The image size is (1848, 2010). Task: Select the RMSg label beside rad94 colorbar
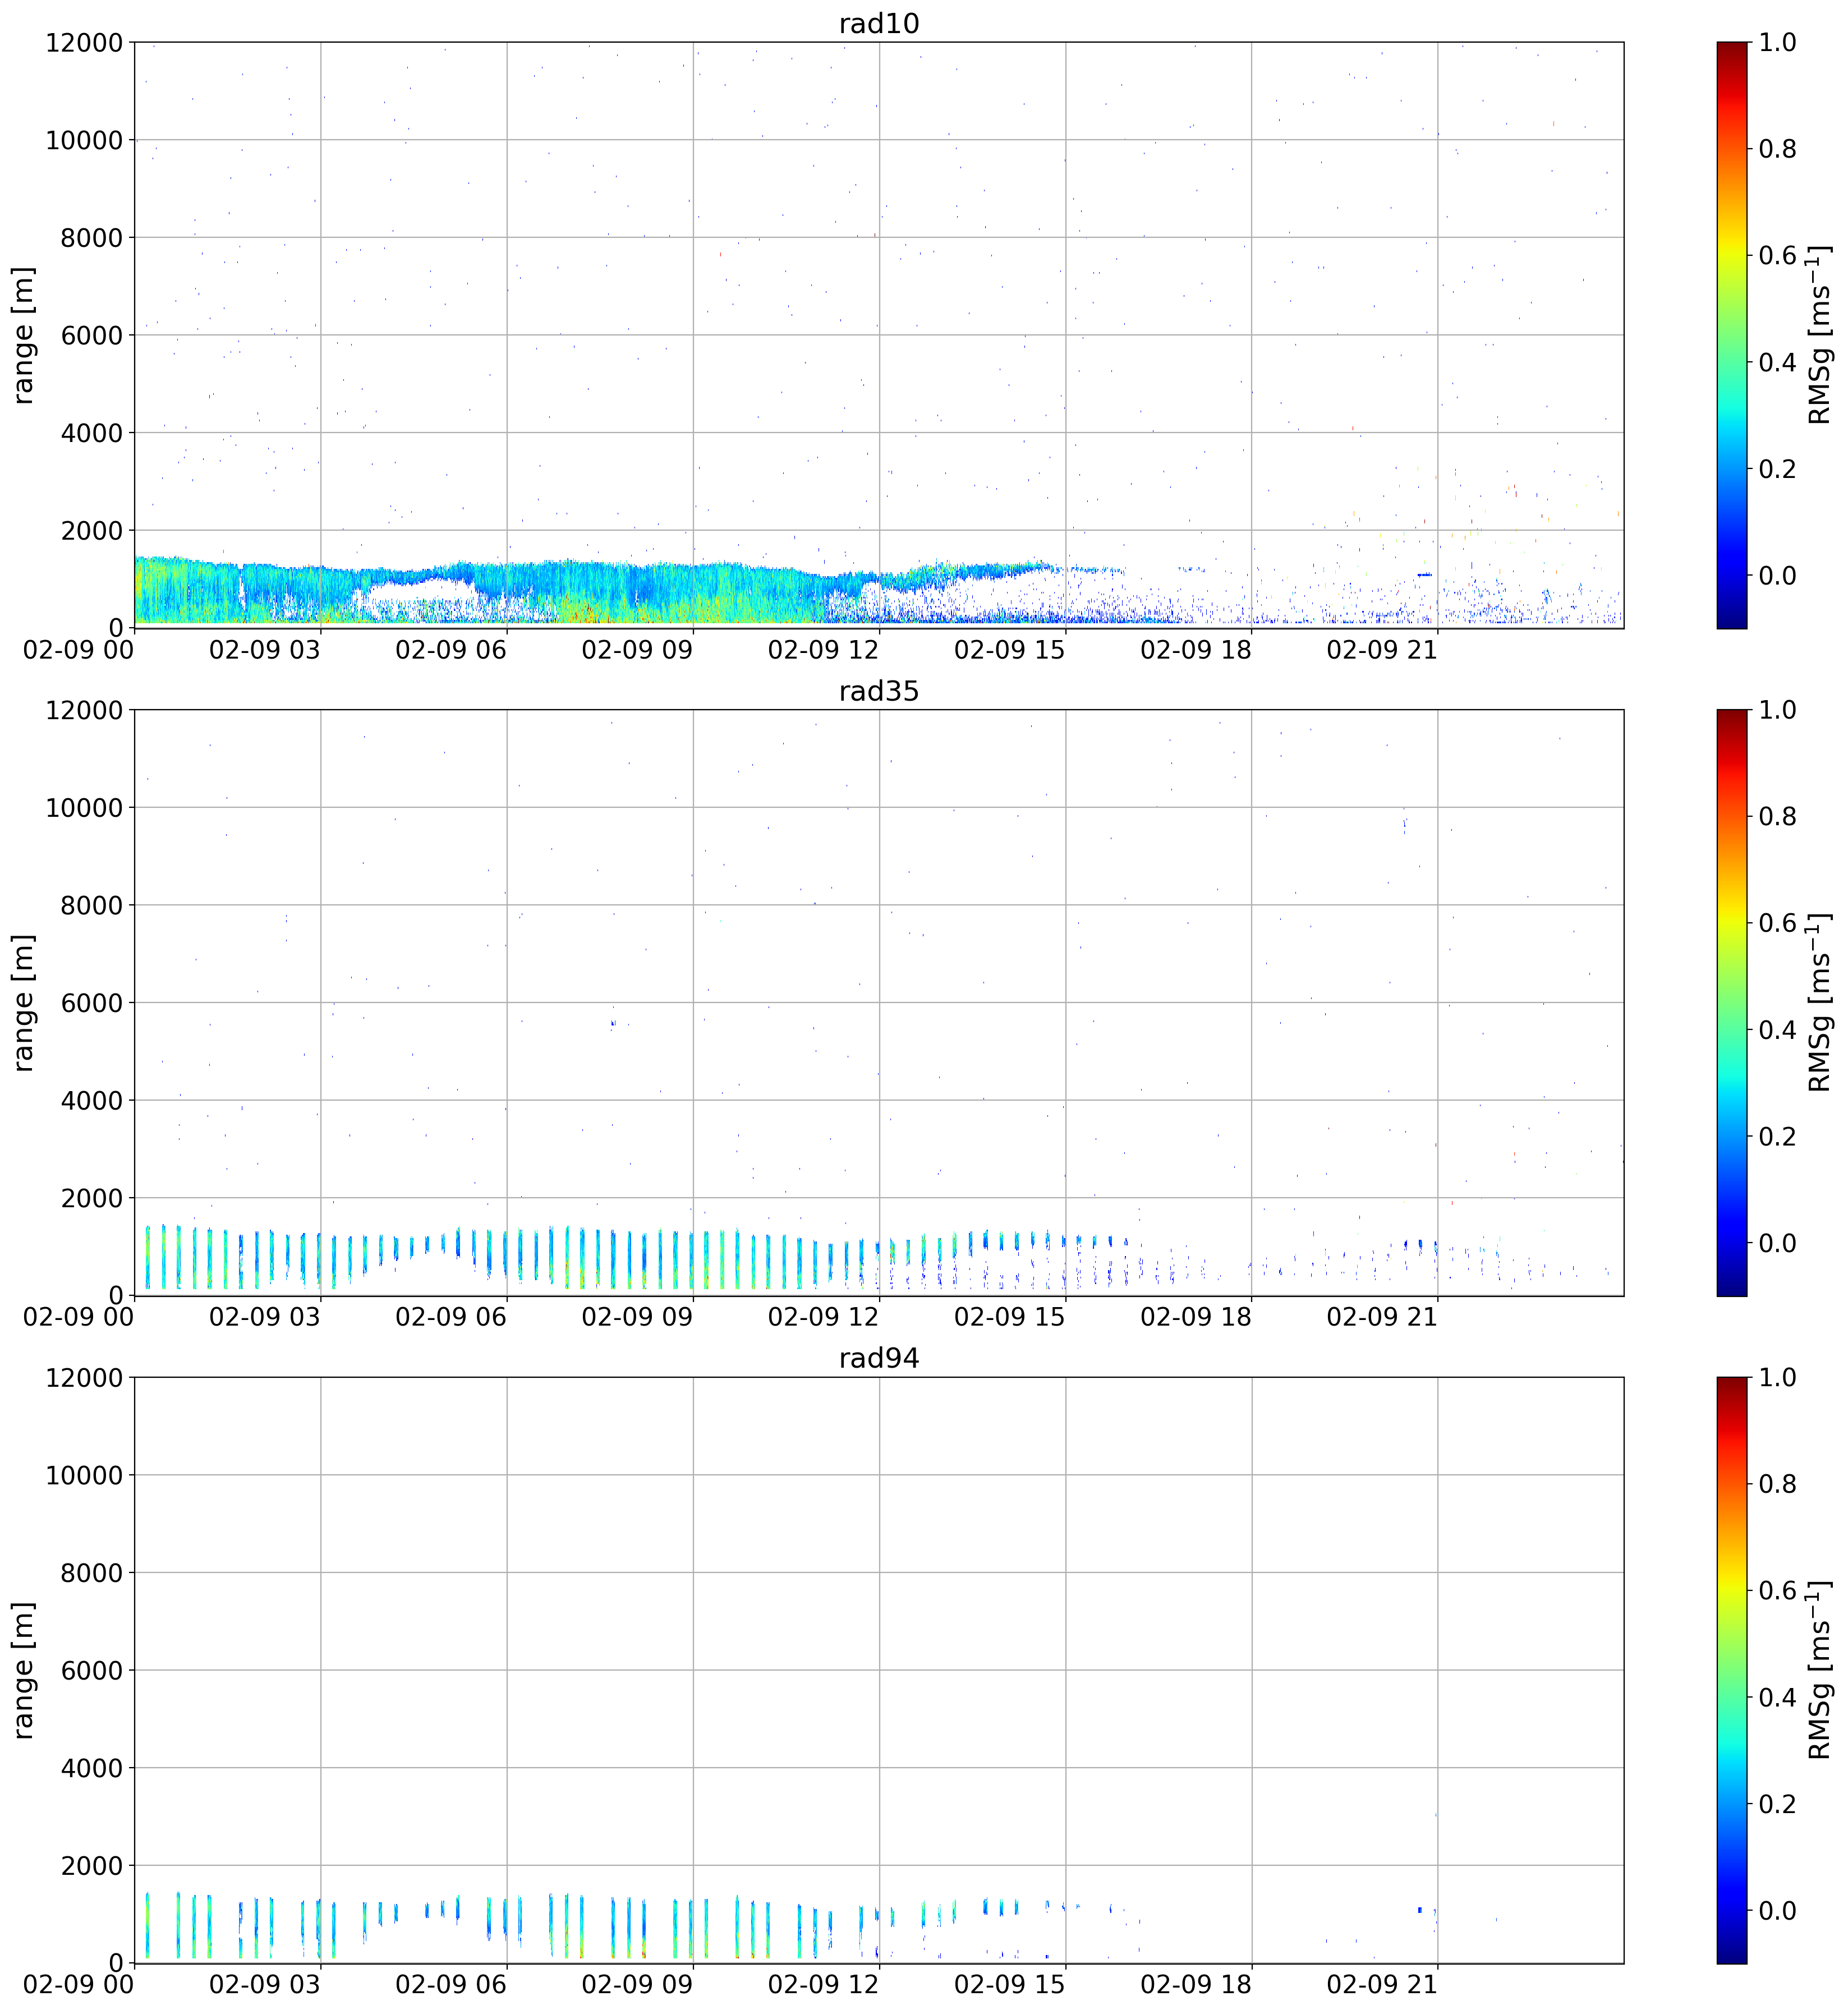click(x=1821, y=1670)
